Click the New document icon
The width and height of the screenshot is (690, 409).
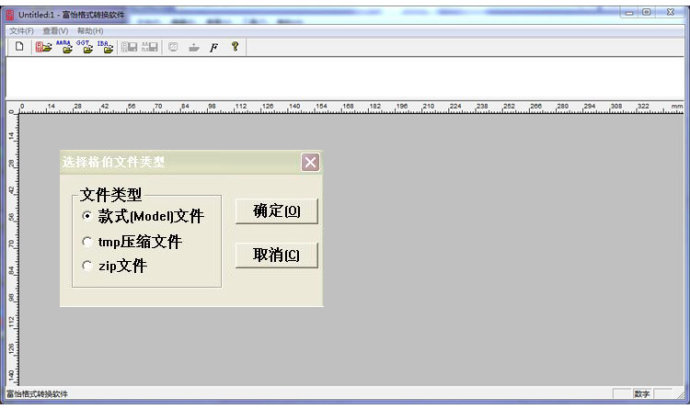(18, 47)
